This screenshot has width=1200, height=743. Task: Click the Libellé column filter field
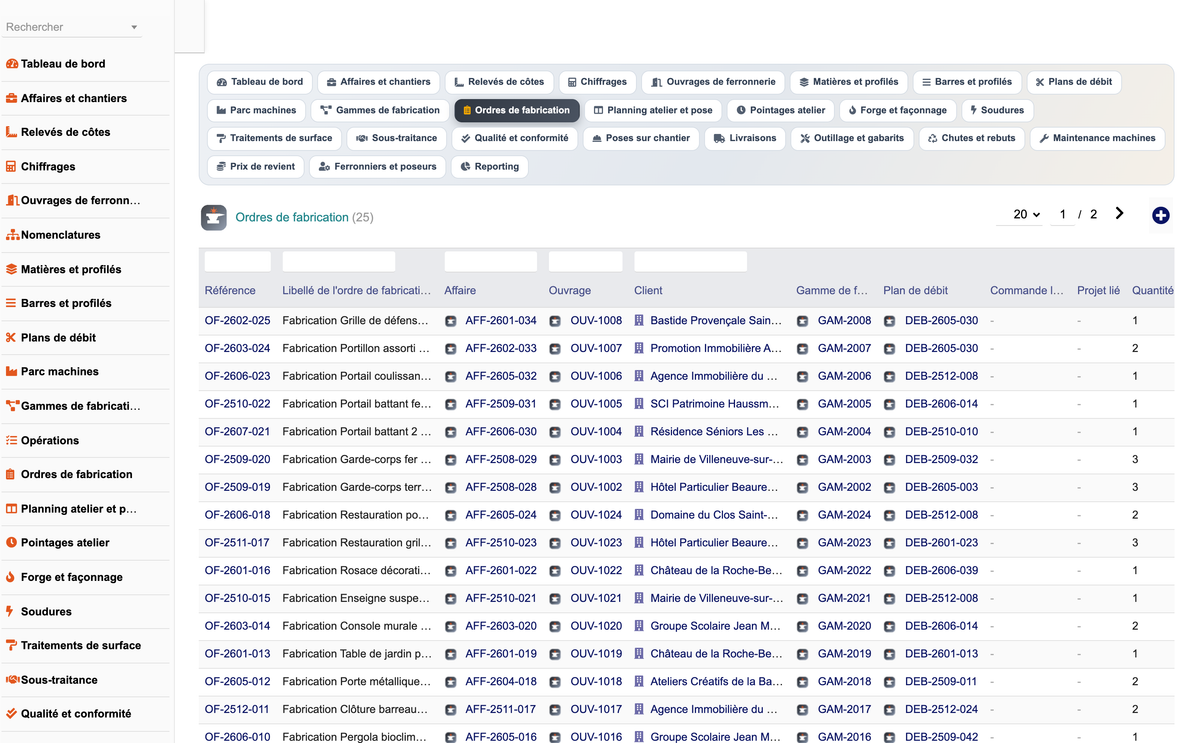point(339,262)
